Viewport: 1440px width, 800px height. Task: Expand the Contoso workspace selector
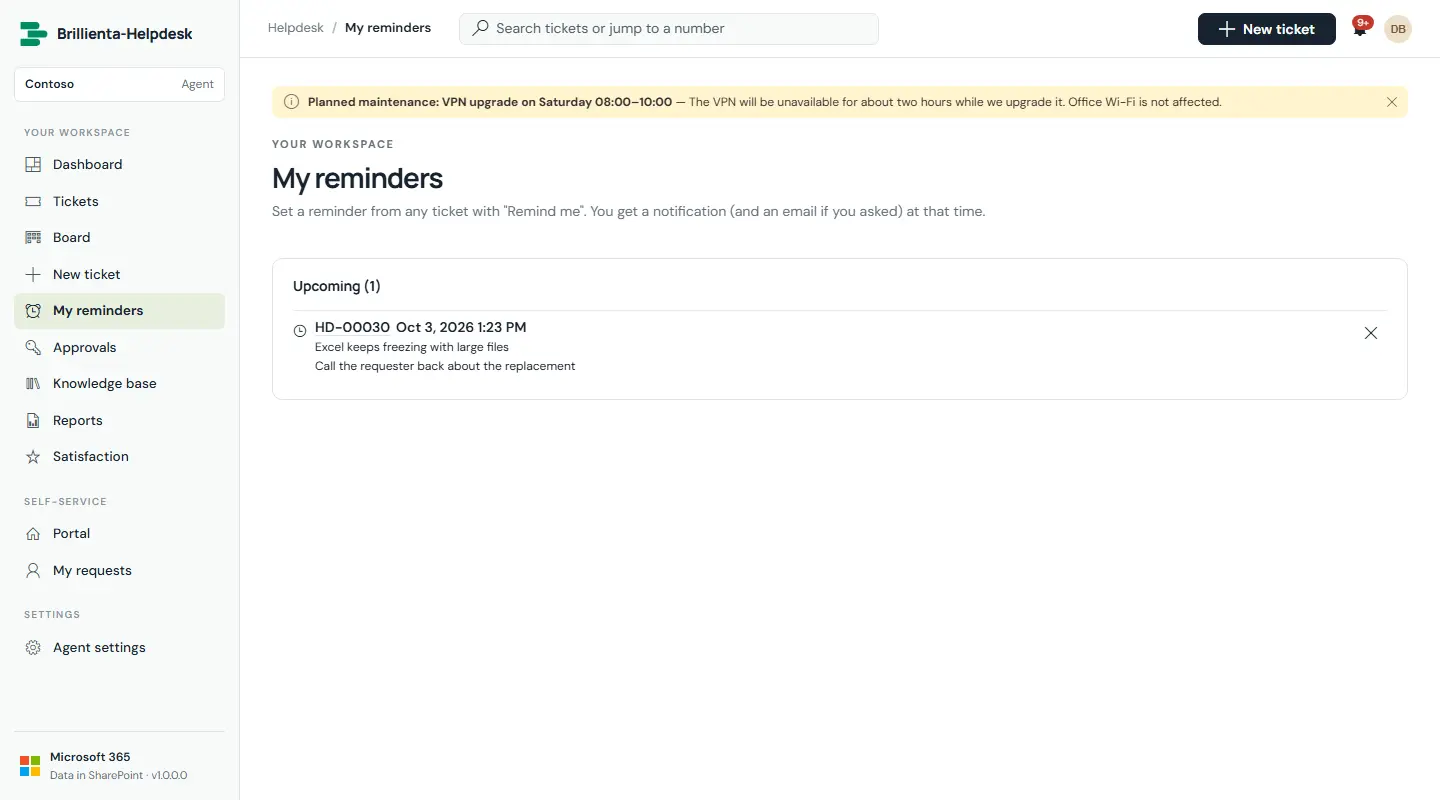[x=119, y=84]
